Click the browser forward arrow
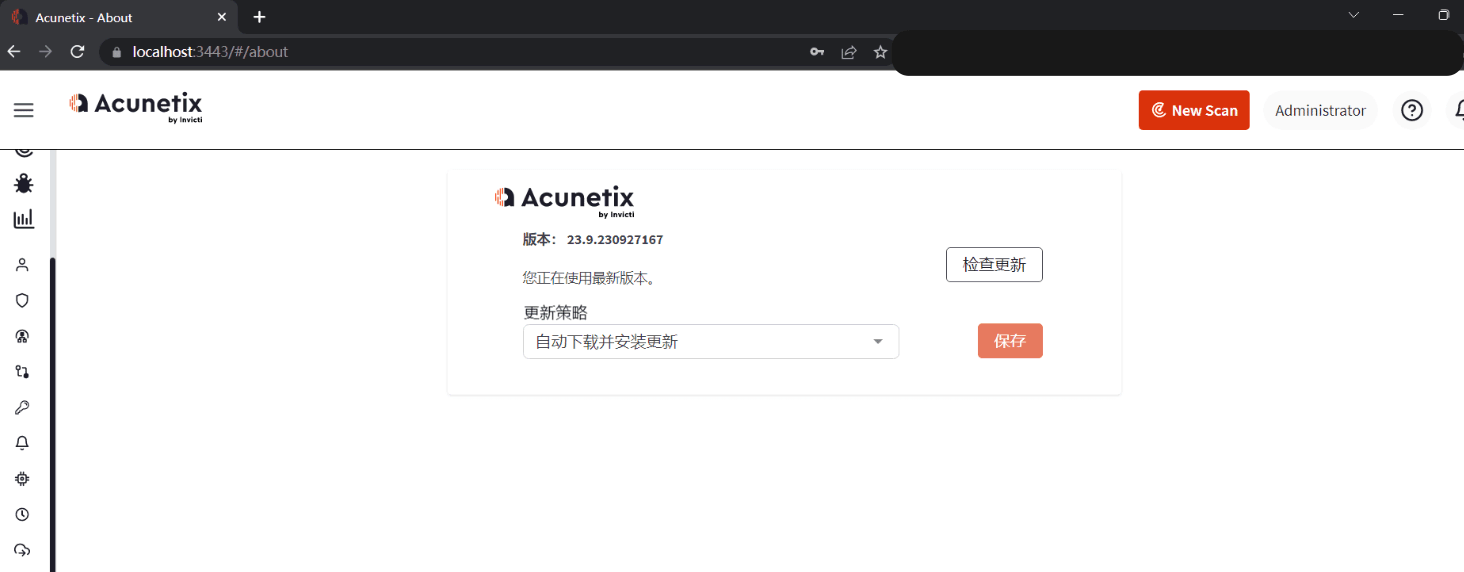 pyautogui.click(x=45, y=52)
